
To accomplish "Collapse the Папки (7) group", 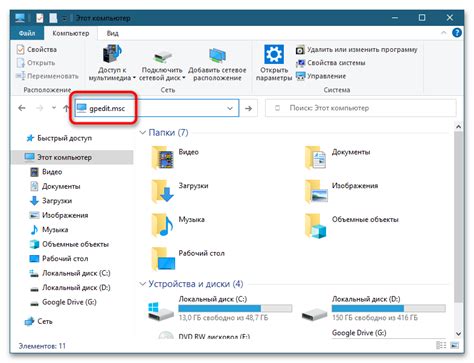I will (x=143, y=133).
